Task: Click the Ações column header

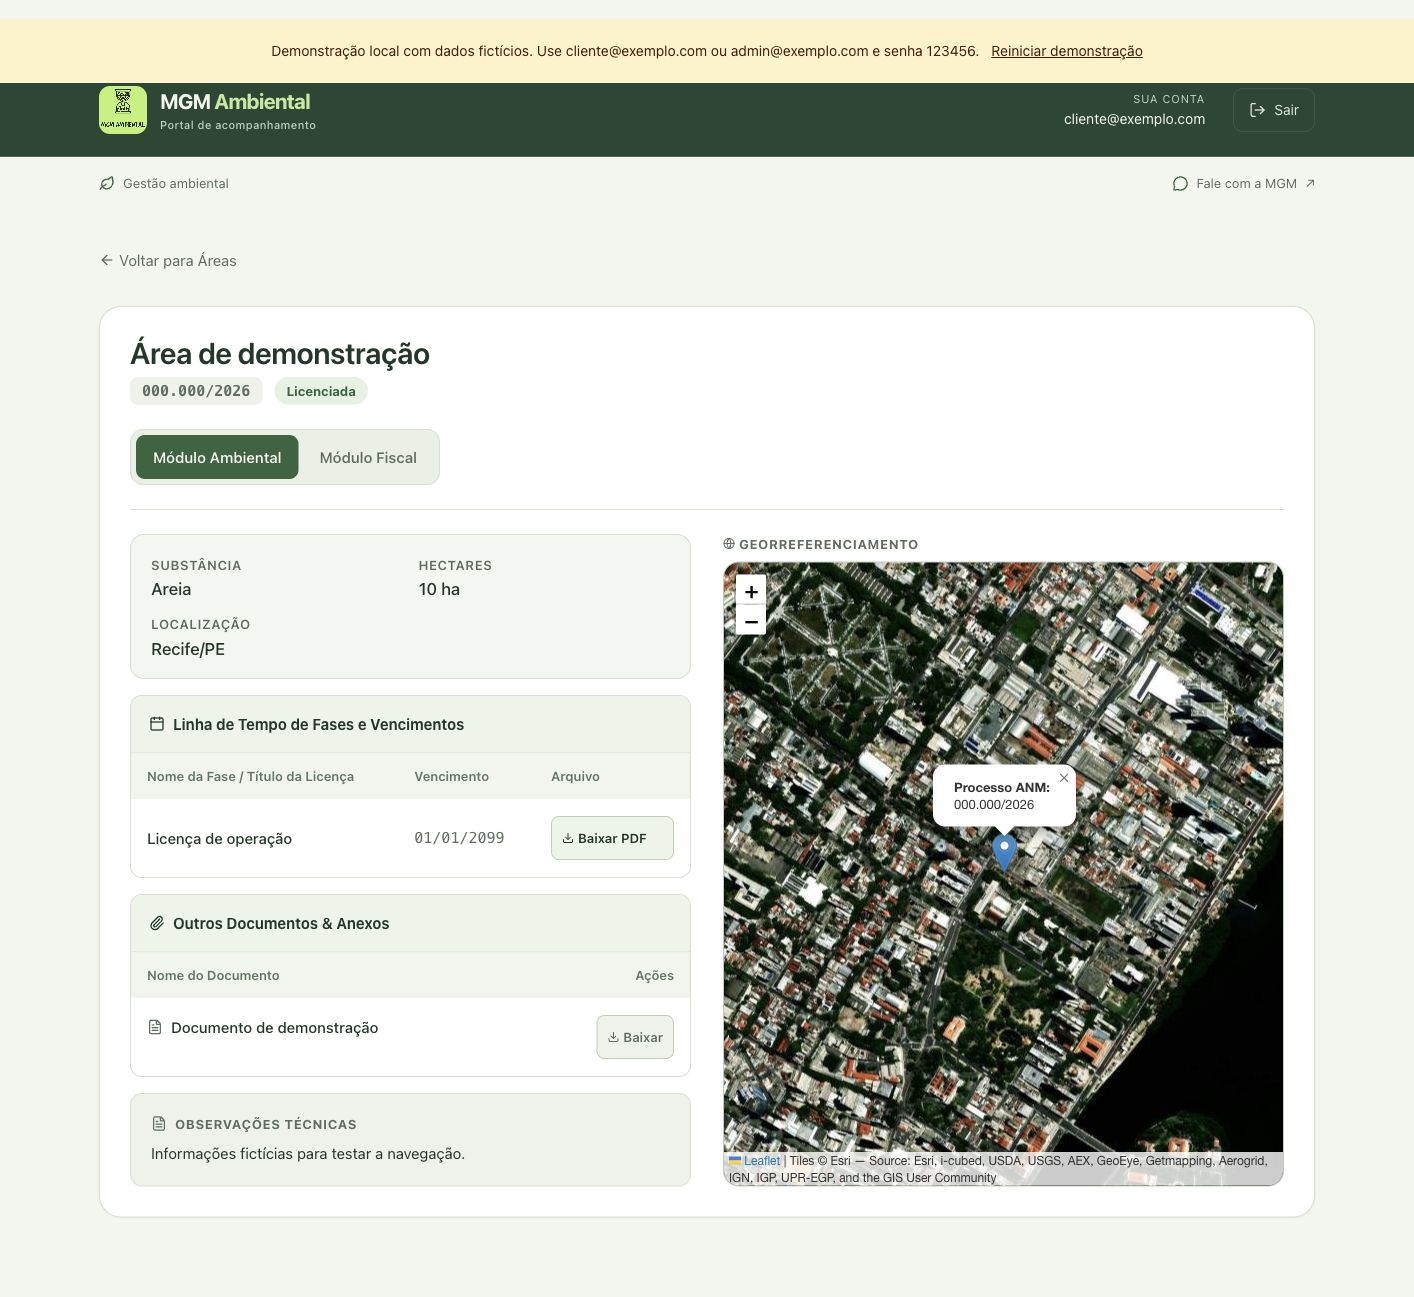Action: [x=654, y=975]
